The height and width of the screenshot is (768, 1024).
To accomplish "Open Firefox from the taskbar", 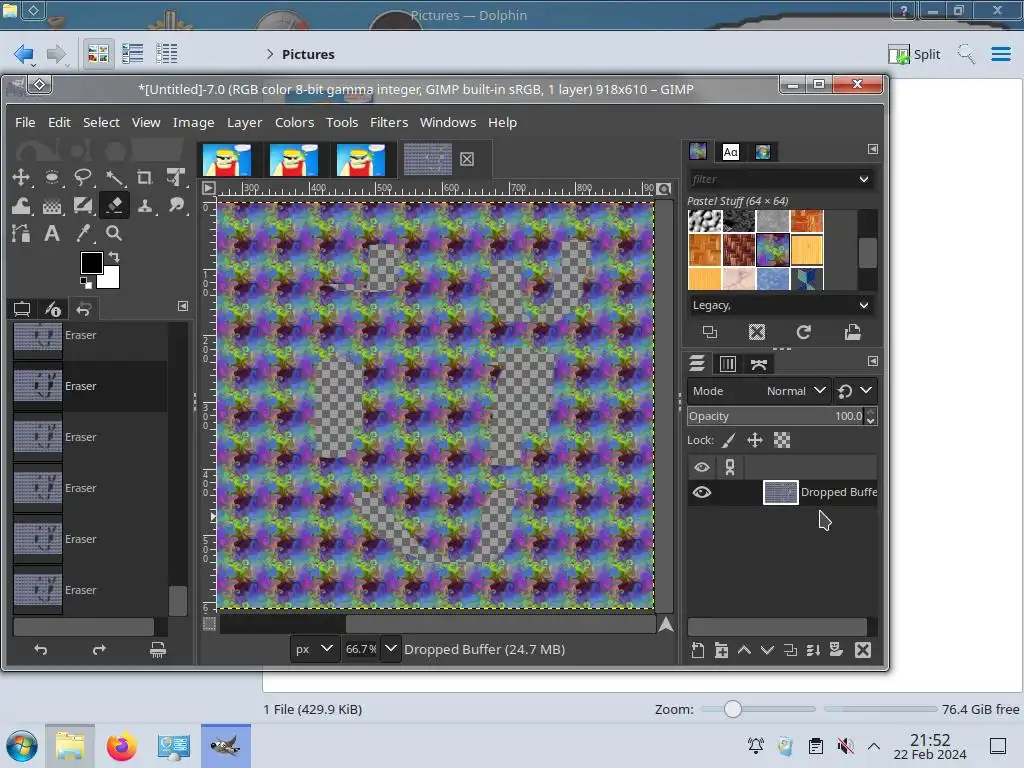I will pyautogui.click(x=121, y=746).
